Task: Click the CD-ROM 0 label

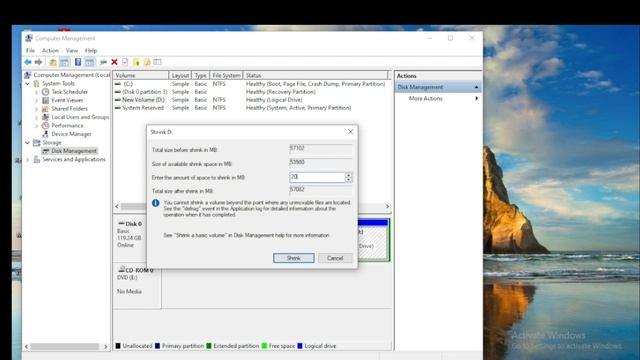Action: [x=139, y=270]
